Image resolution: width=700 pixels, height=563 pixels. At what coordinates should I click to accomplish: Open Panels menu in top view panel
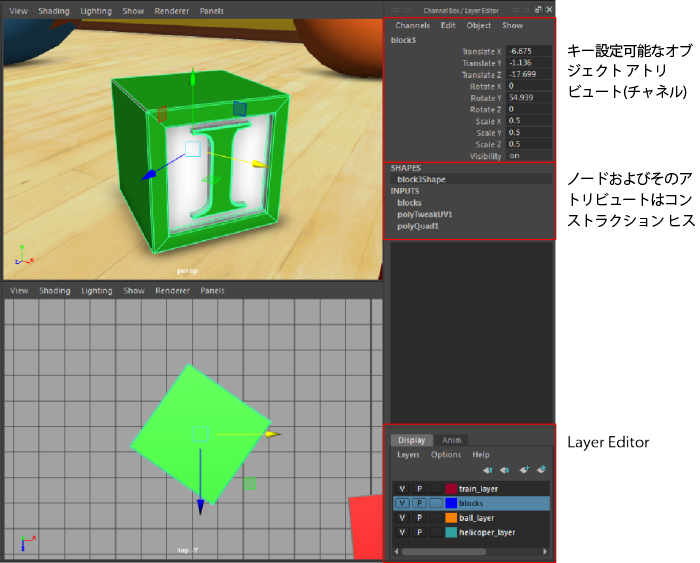212,291
